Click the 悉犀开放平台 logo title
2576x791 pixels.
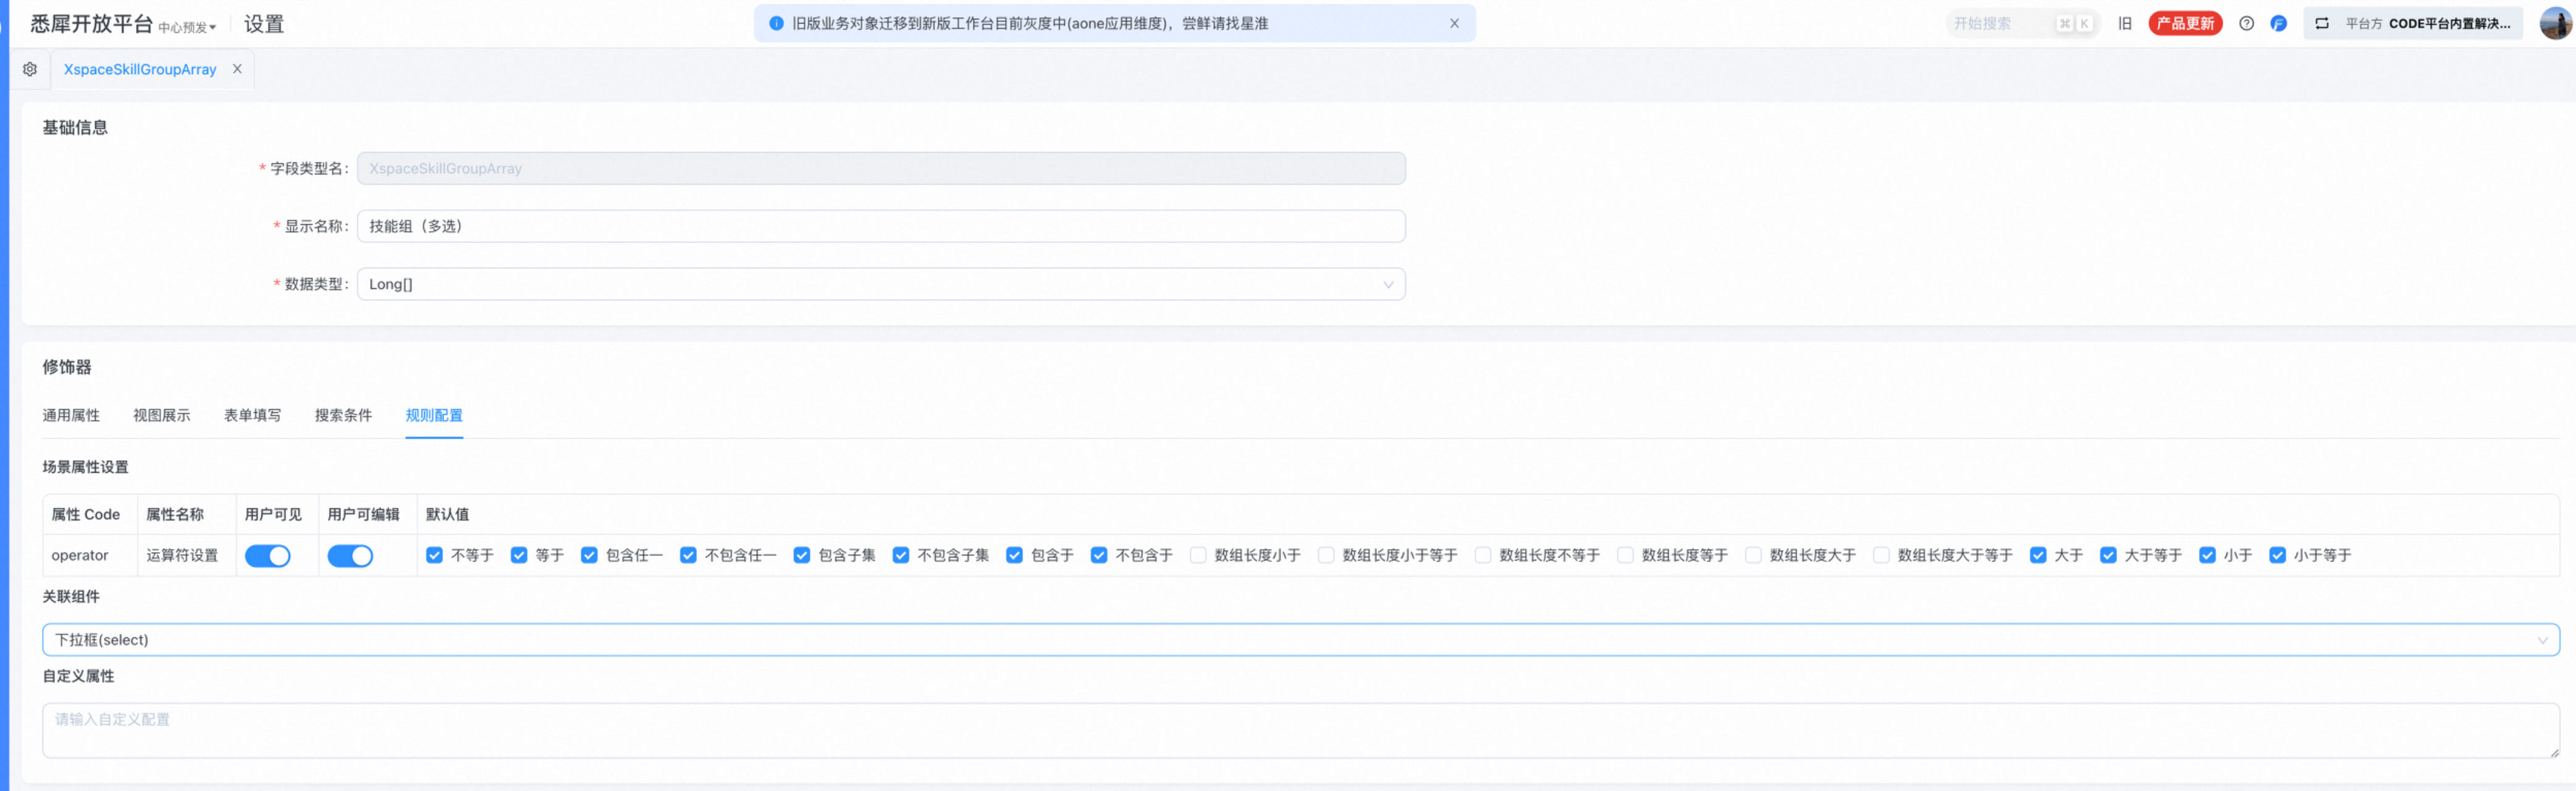[x=91, y=24]
